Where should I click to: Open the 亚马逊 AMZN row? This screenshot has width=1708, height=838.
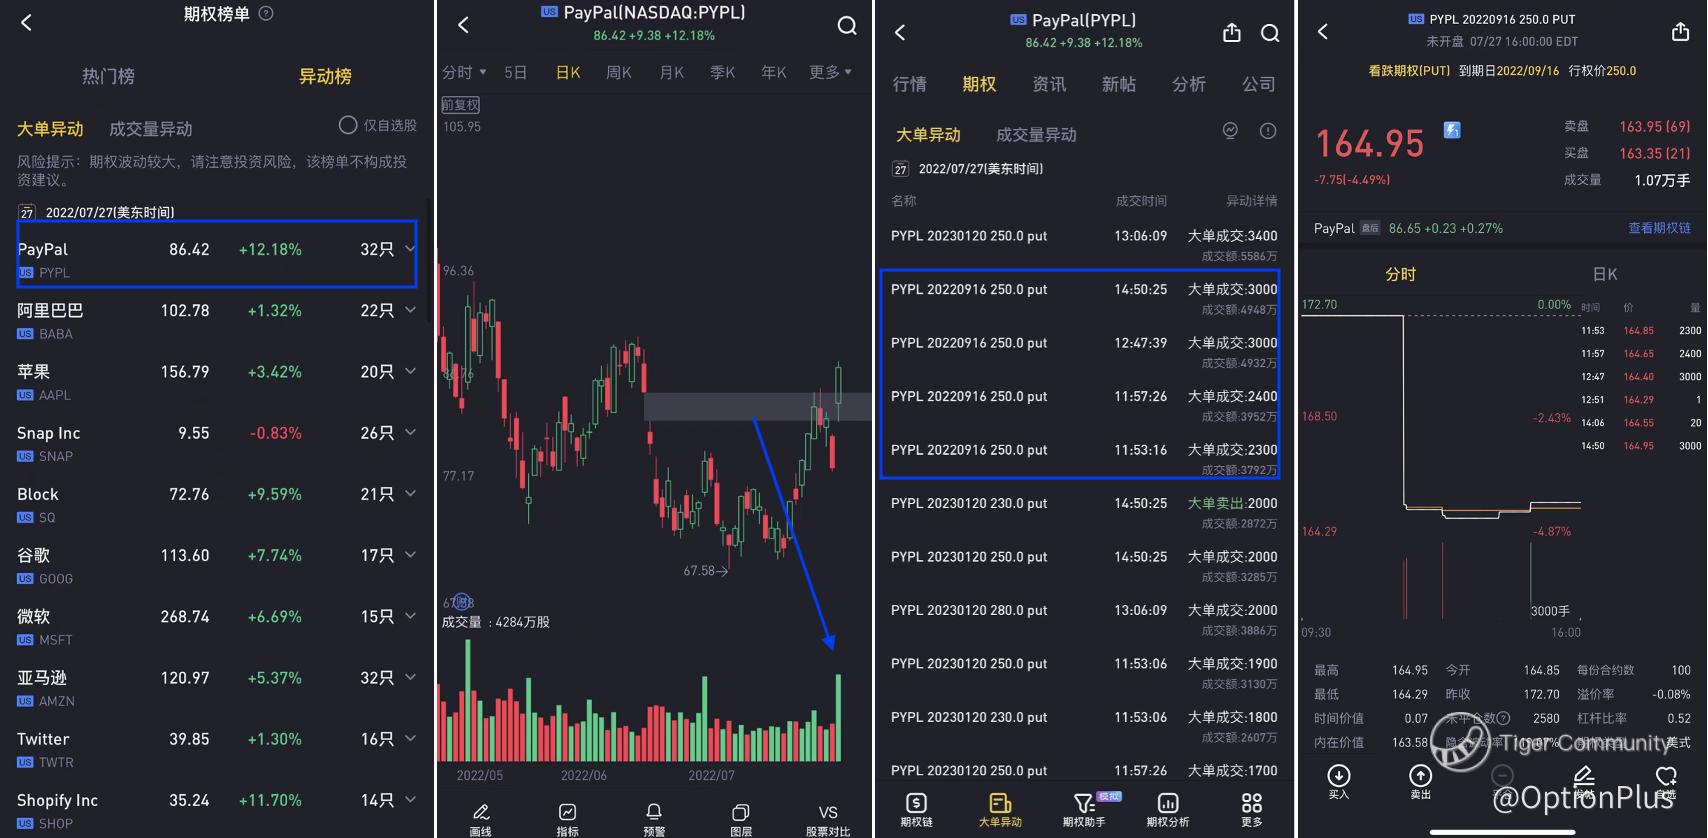(x=217, y=688)
